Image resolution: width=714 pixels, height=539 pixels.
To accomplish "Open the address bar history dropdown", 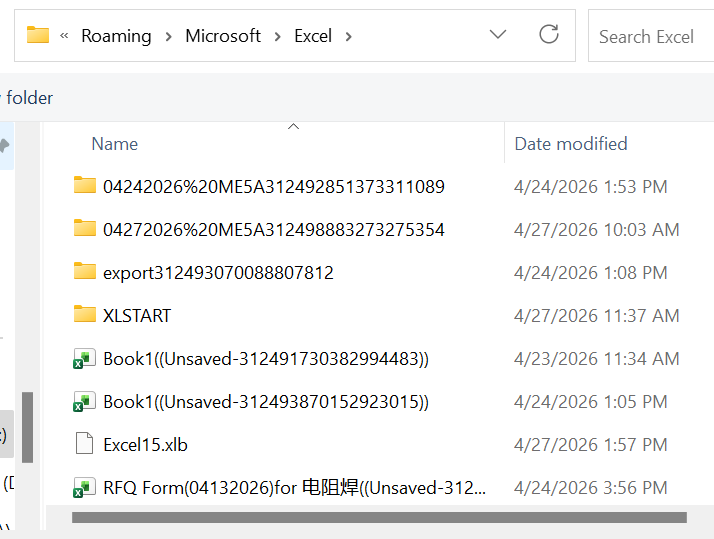I will click(498, 35).
